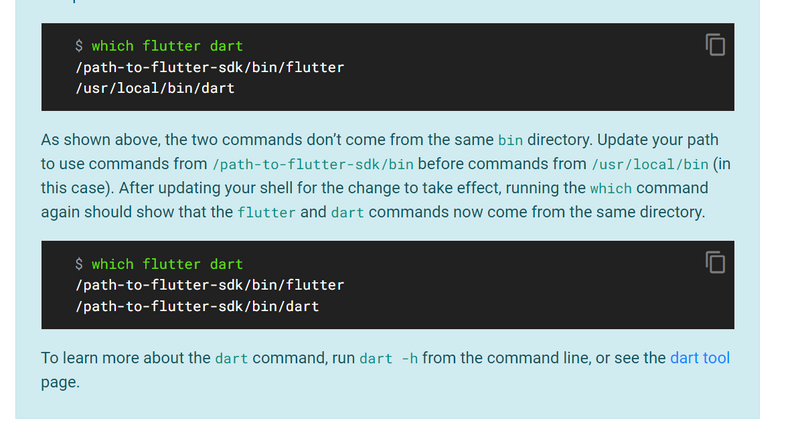
Task: Click inline code '/usr/local/bin' in paragraph
Action: tap(650, 164)
